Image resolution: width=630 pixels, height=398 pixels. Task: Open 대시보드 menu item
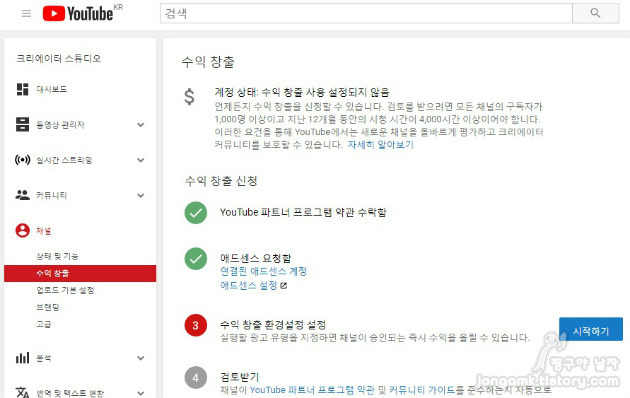tap(52, 89)
